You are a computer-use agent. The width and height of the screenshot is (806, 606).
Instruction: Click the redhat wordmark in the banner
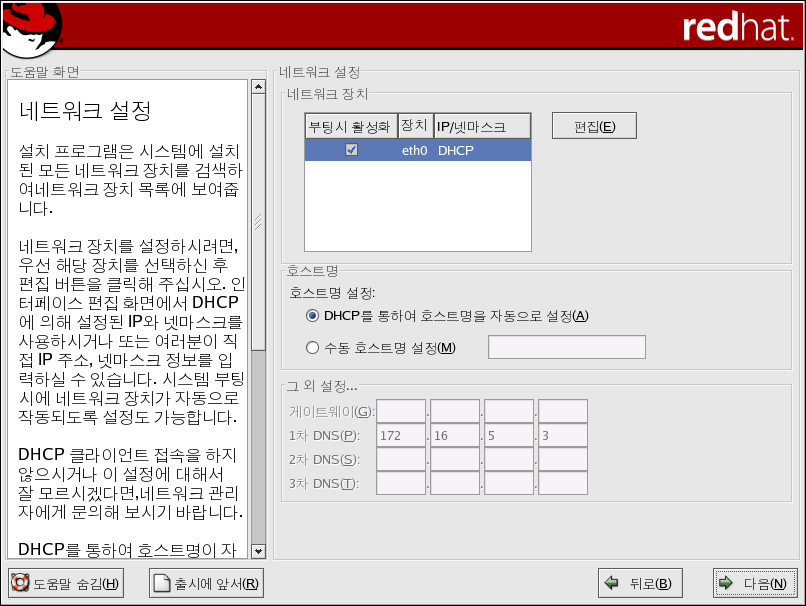(737, 27)
